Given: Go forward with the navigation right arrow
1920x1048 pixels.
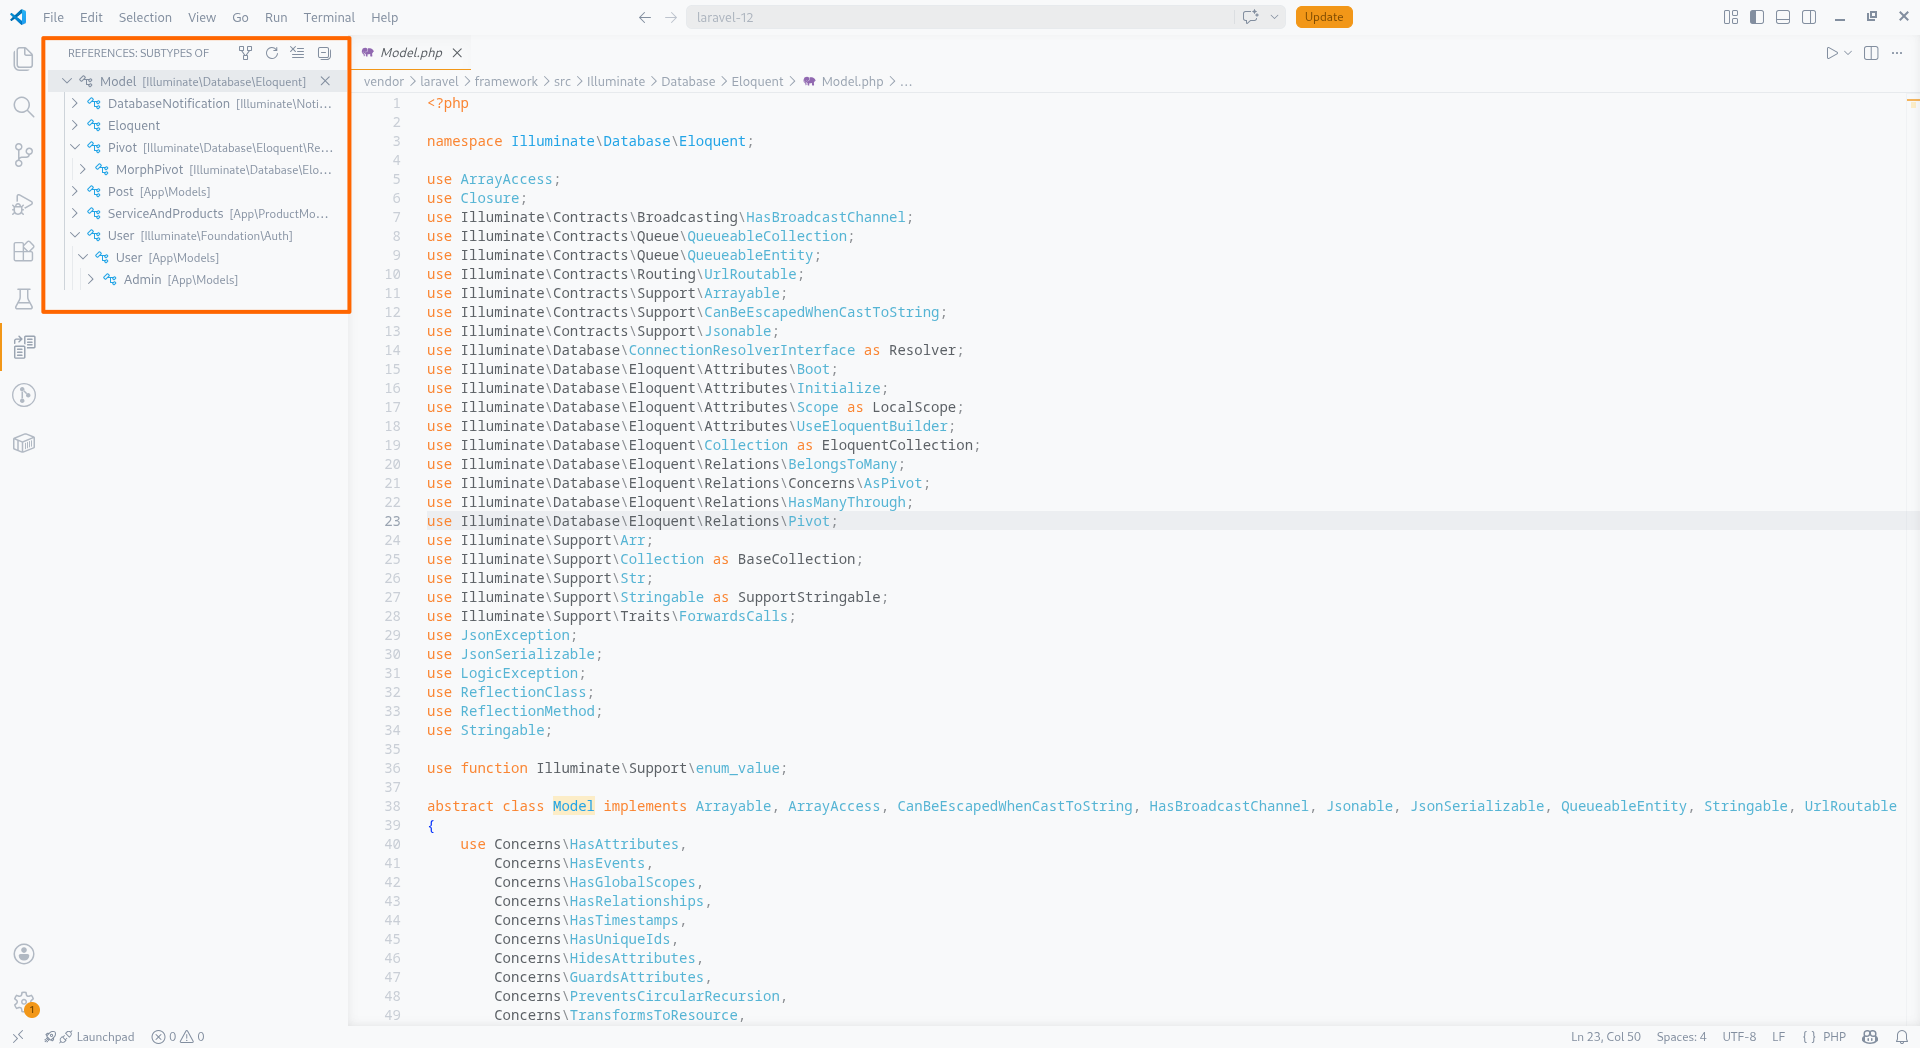Looking at the screenshot, I should 671,17.
